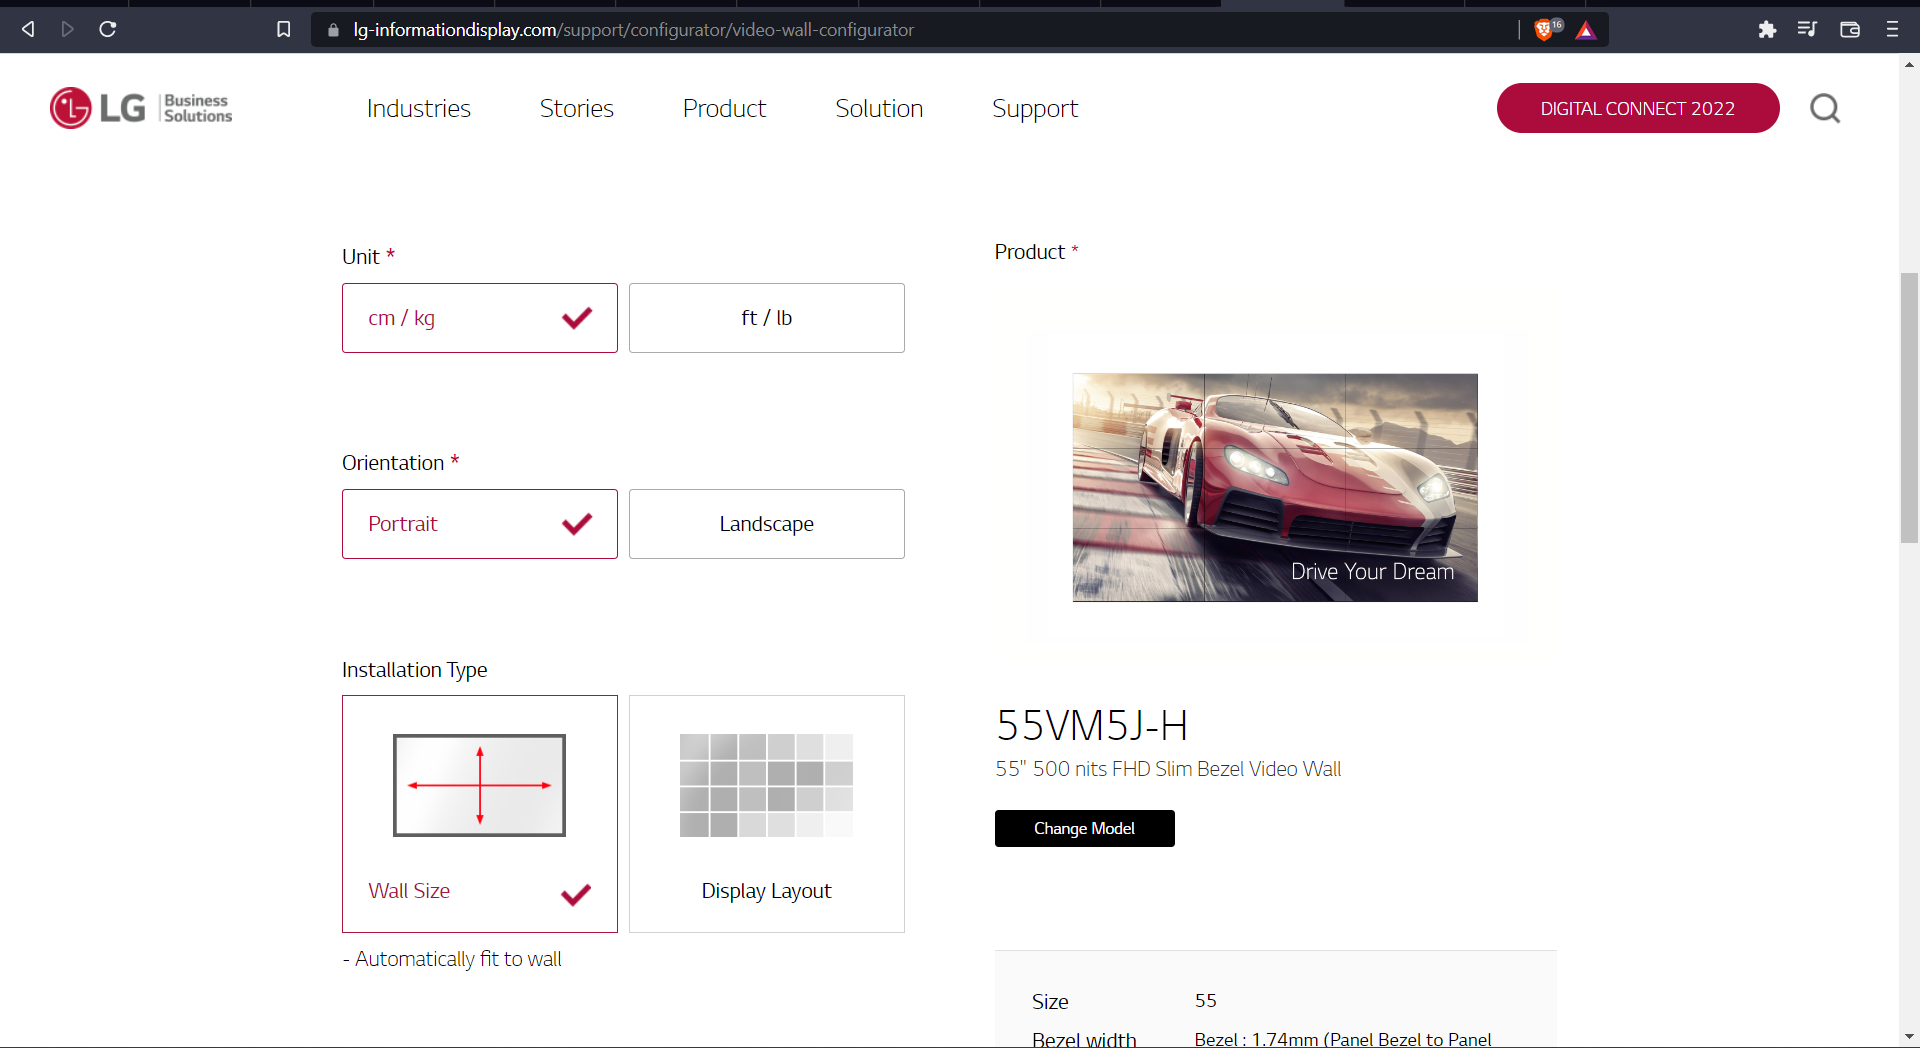Bookmark this page using bookmark icon

(x=284, y=29)
